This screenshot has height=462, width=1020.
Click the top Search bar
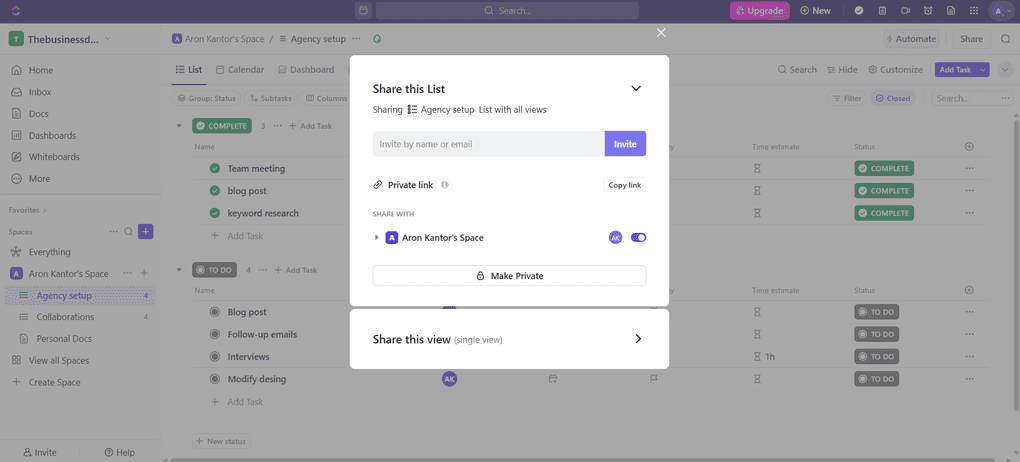tap(507, 10)
